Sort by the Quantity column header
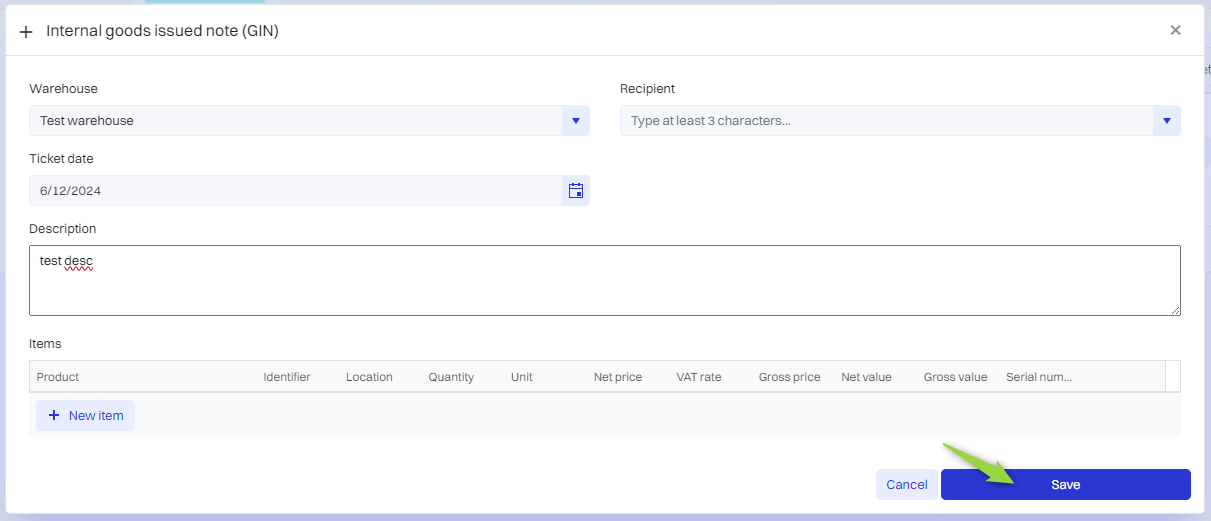 click(x=451, y=377)
